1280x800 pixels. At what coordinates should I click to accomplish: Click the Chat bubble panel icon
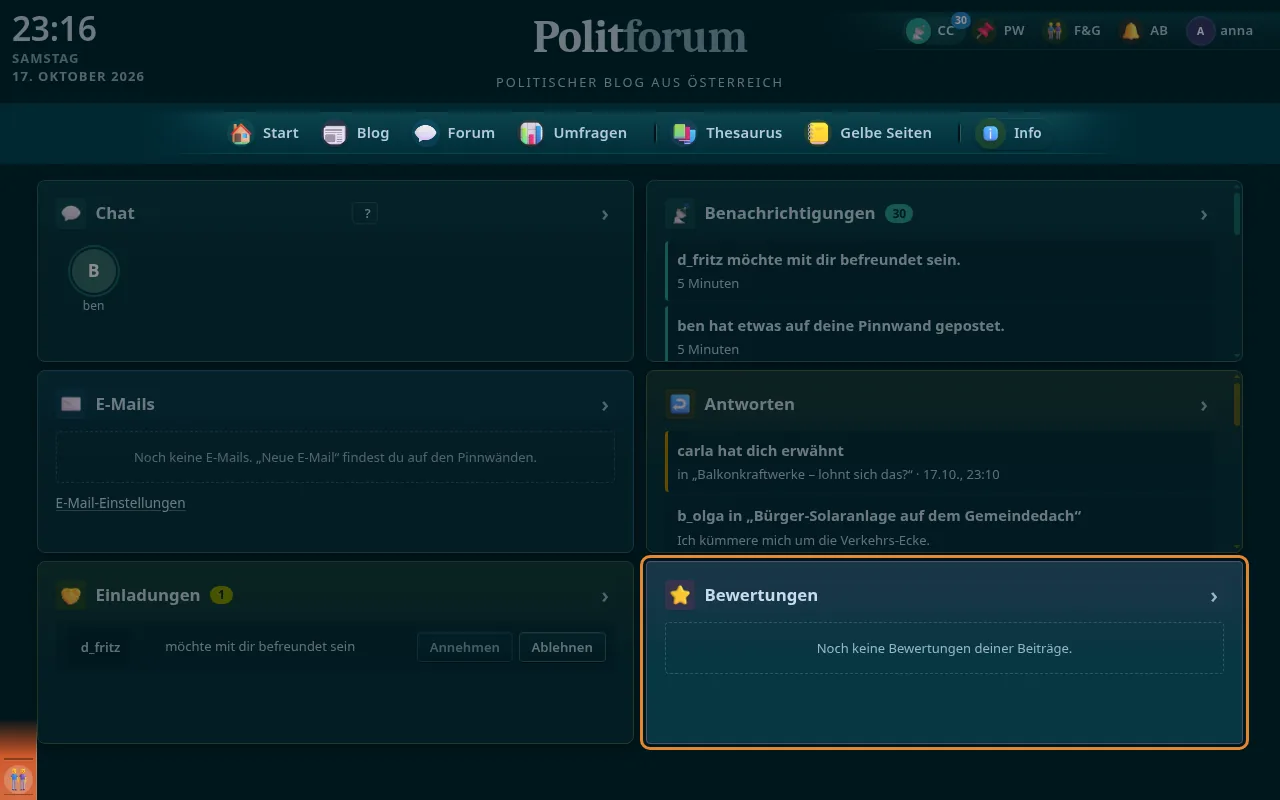71,213
